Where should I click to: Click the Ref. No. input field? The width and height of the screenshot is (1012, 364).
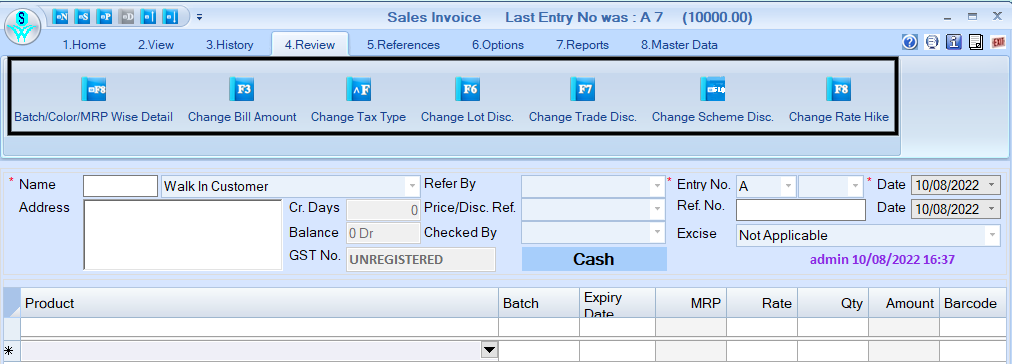(x=800, y=210)
